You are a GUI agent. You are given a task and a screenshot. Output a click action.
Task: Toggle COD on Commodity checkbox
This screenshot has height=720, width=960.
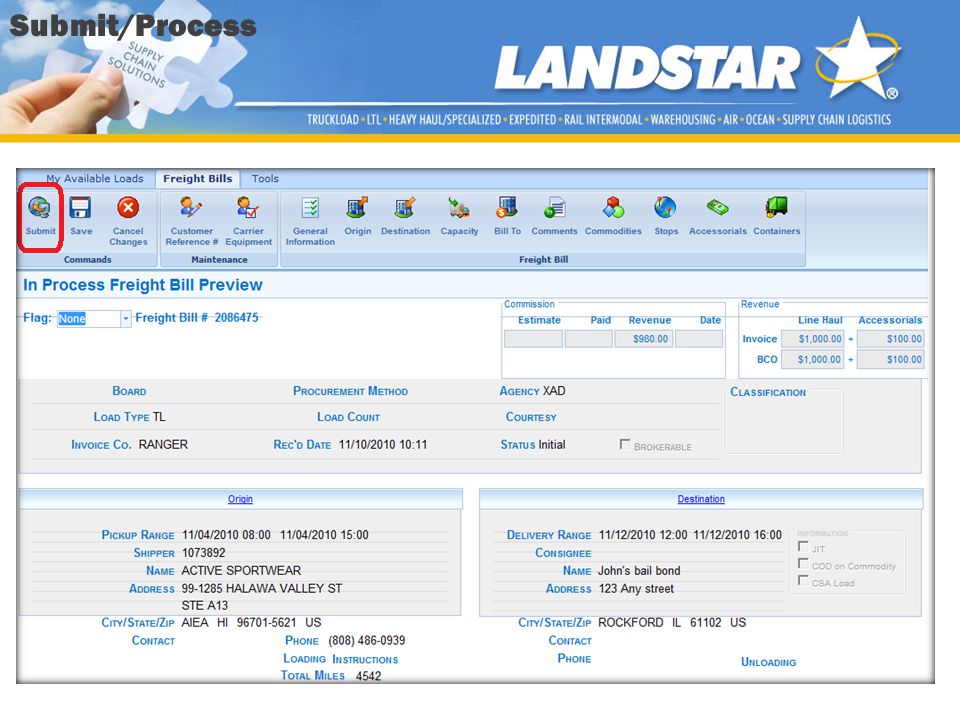[x=803, y=563]
